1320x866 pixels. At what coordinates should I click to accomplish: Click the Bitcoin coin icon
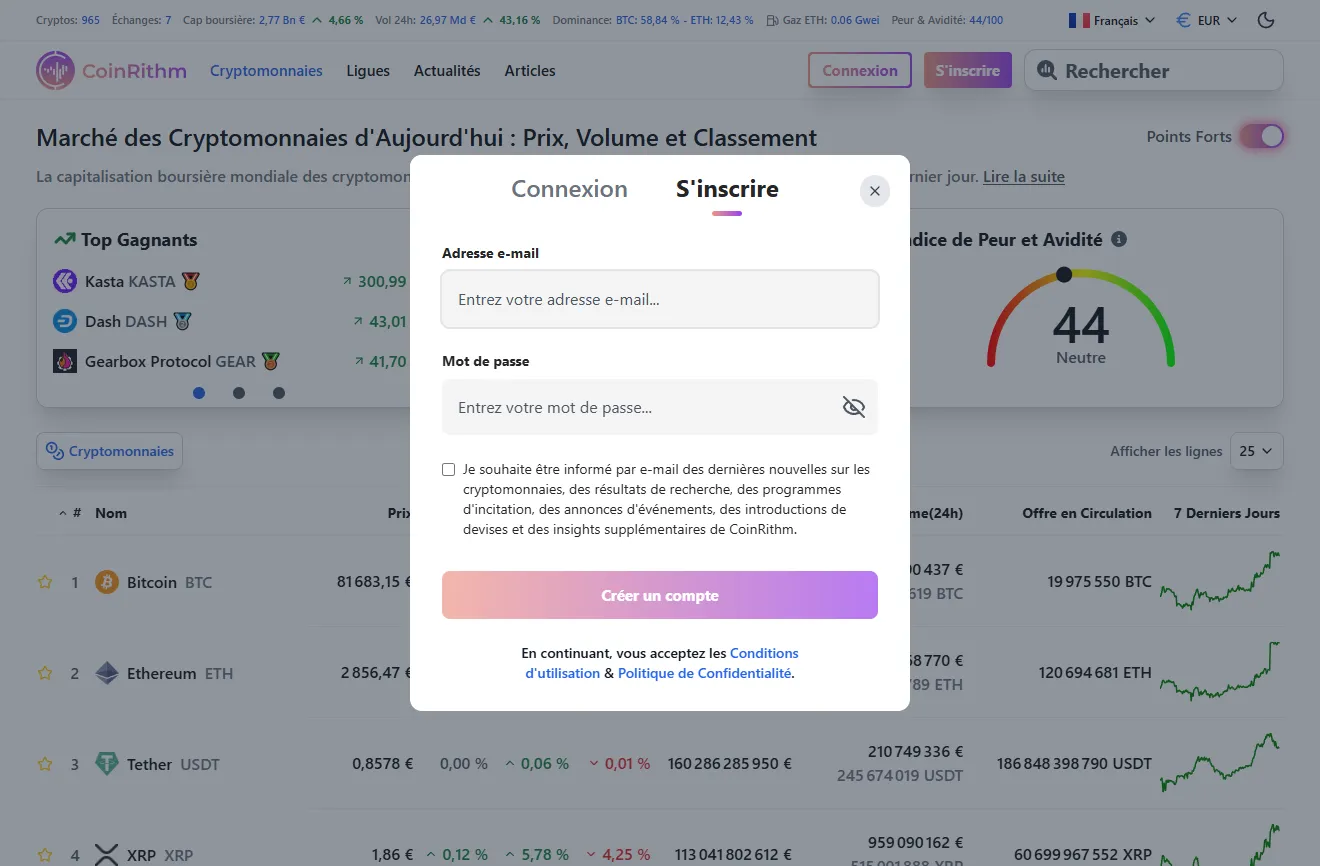(106, 582)
